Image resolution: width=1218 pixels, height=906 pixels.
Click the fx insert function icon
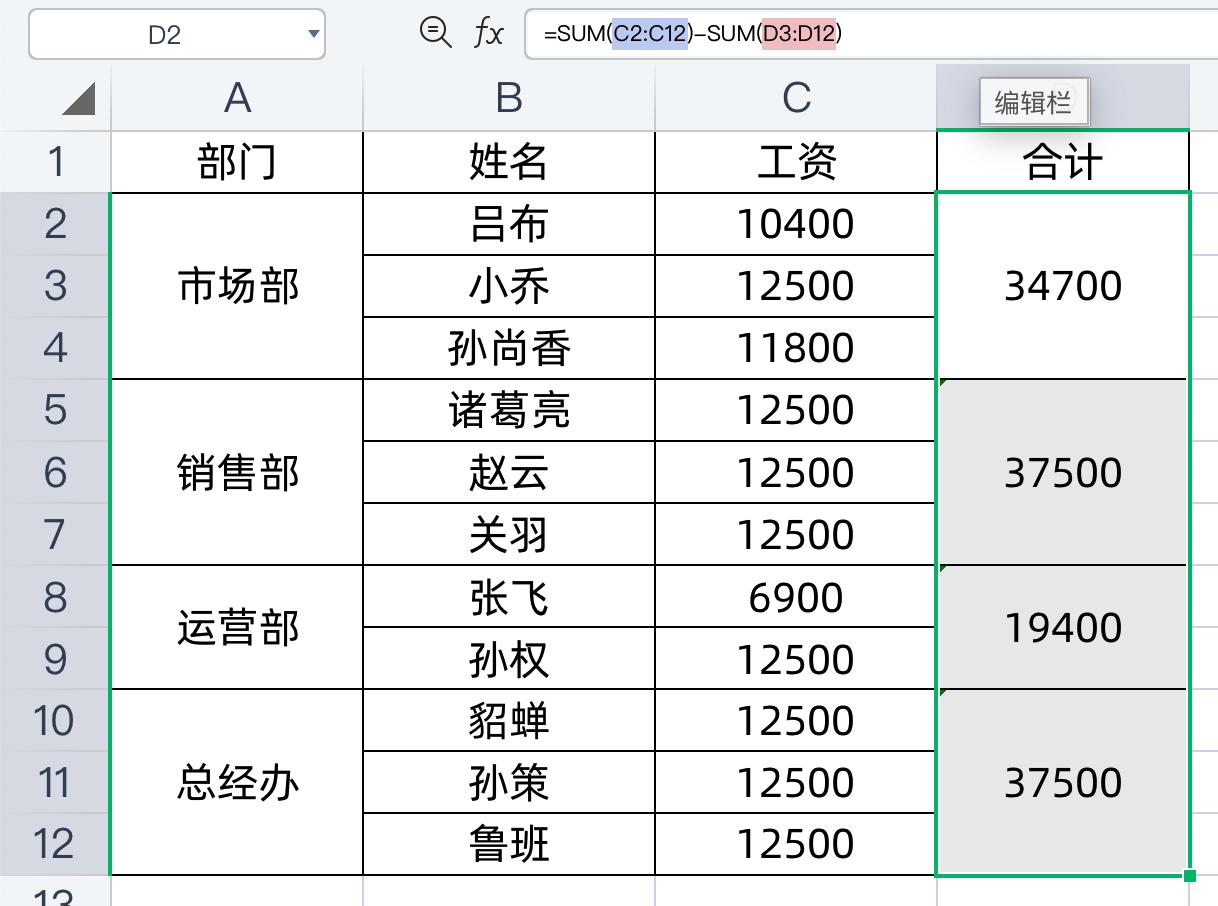(x=489, y=31)
